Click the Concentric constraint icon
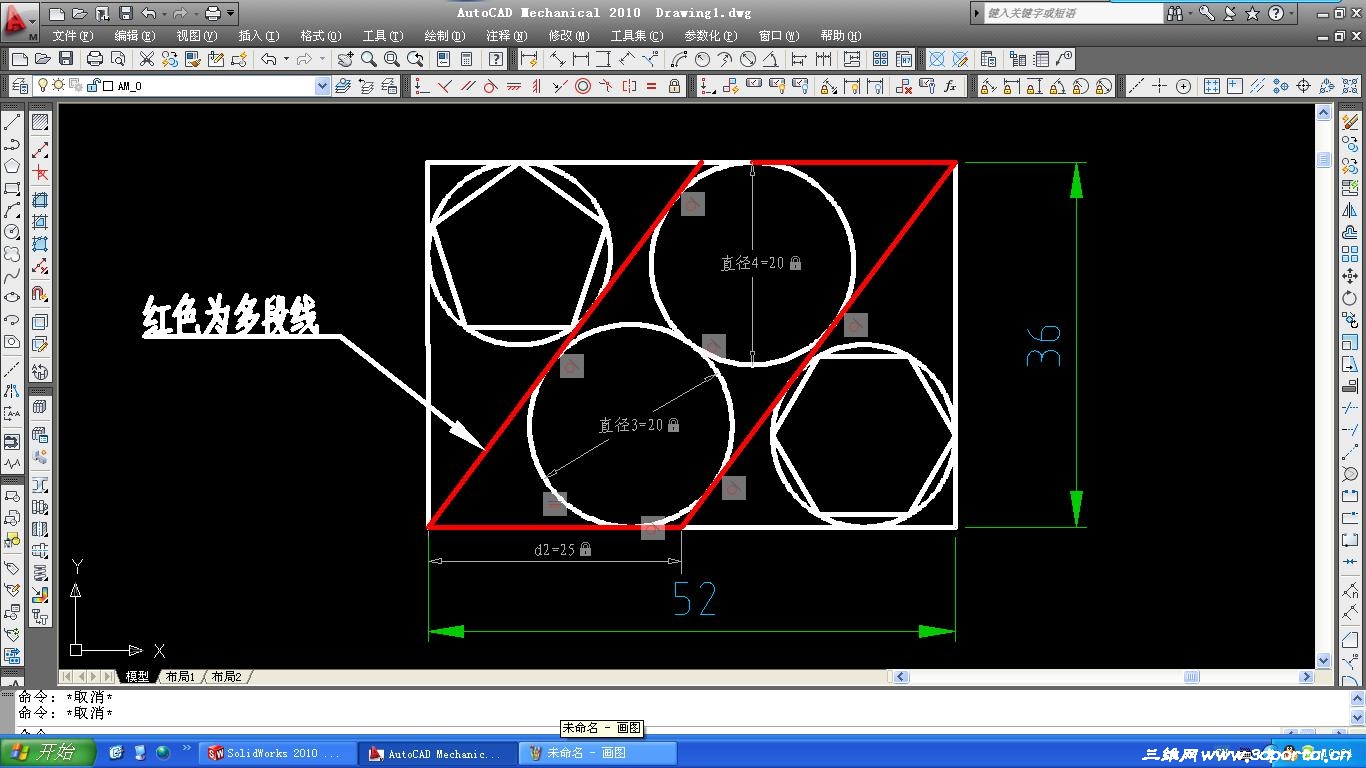This screenshot has width=1366, height=768. [x=583, y=86]
